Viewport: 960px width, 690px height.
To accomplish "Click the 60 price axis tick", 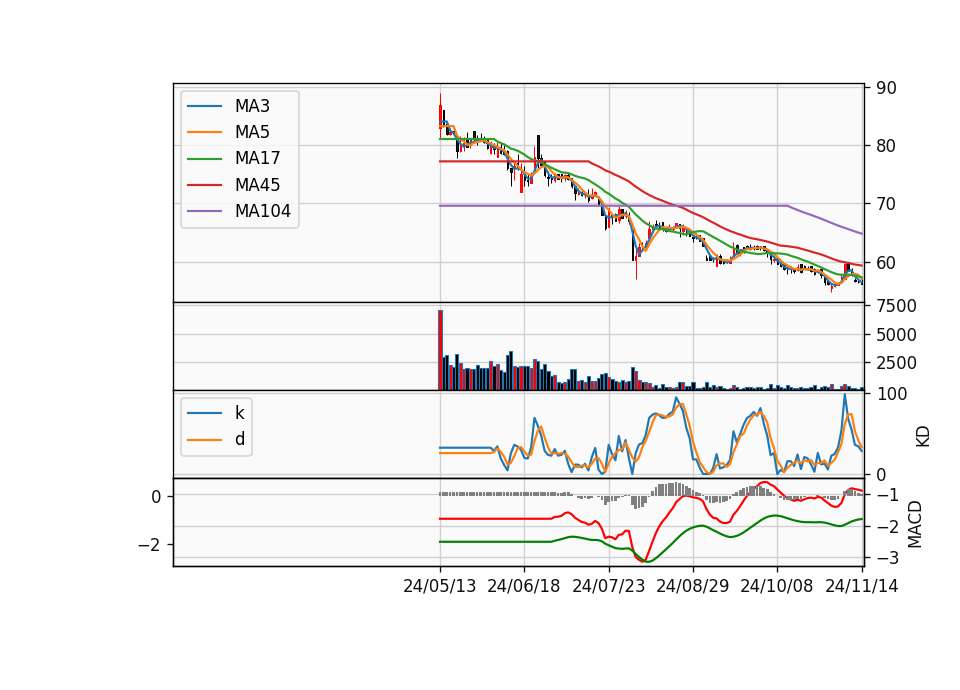I will (886, 263).
